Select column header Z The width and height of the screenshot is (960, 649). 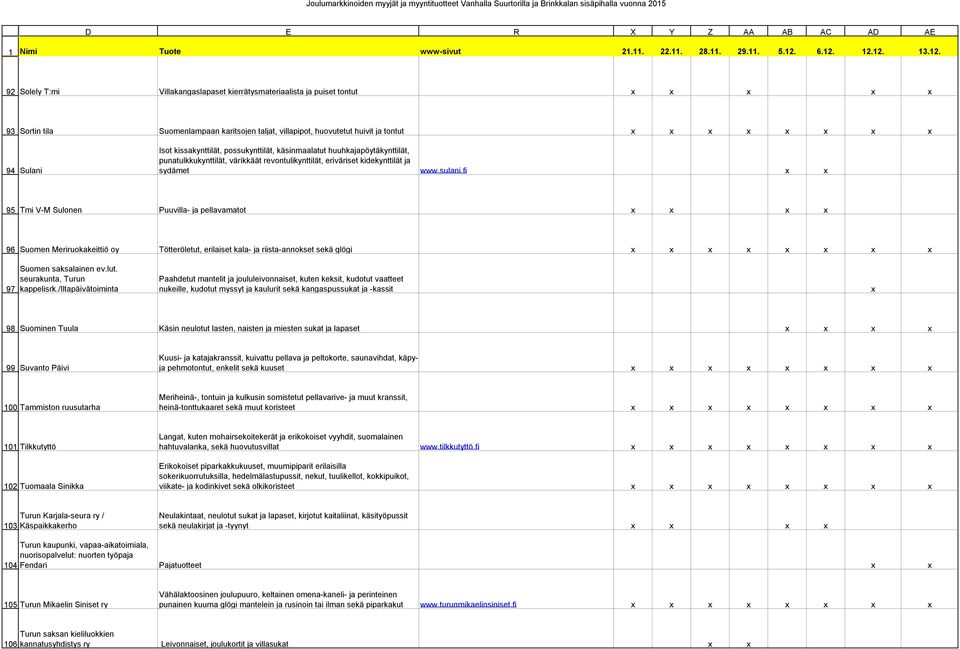point(710,31)
